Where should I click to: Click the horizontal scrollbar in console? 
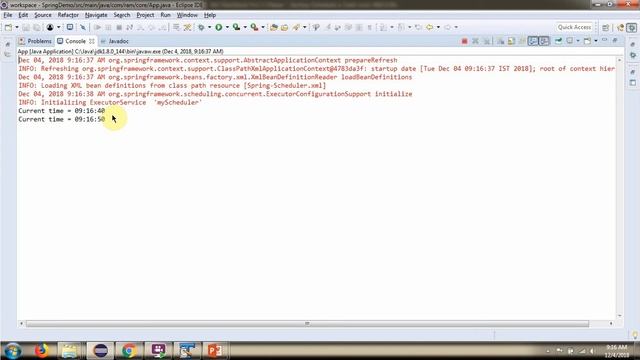[307, 324]
